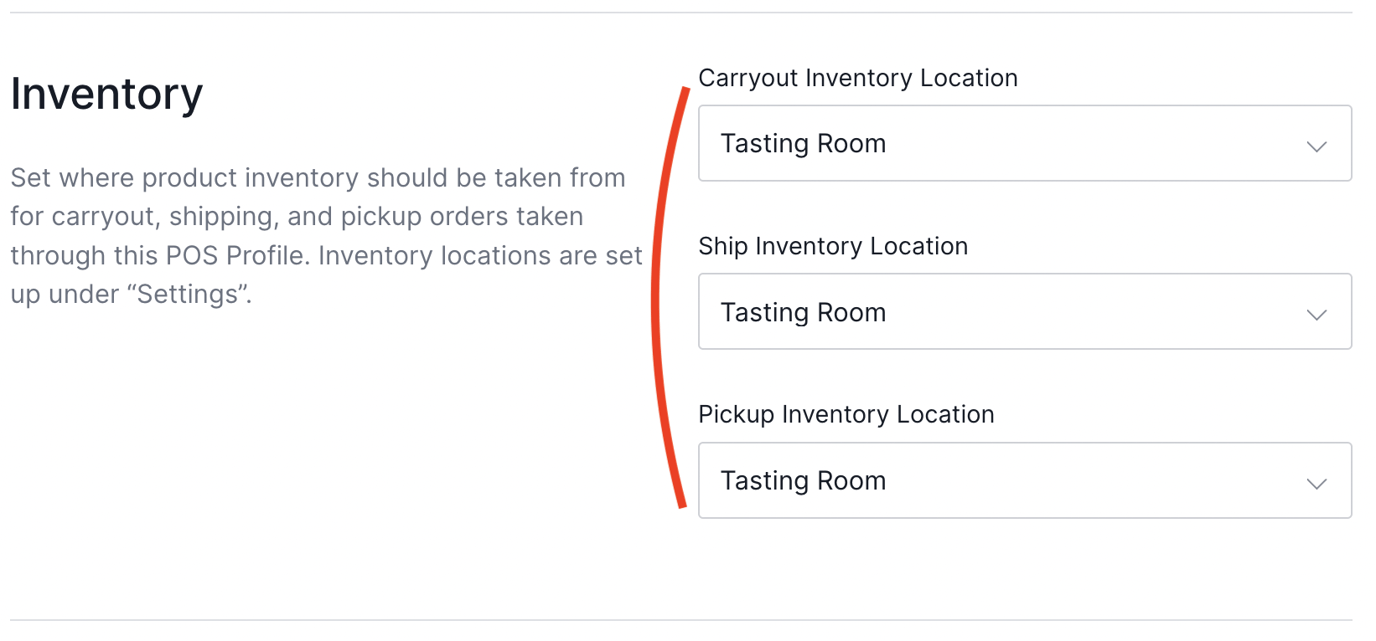Click the Ship dropdown chevron arrow

coord(1316,313)
